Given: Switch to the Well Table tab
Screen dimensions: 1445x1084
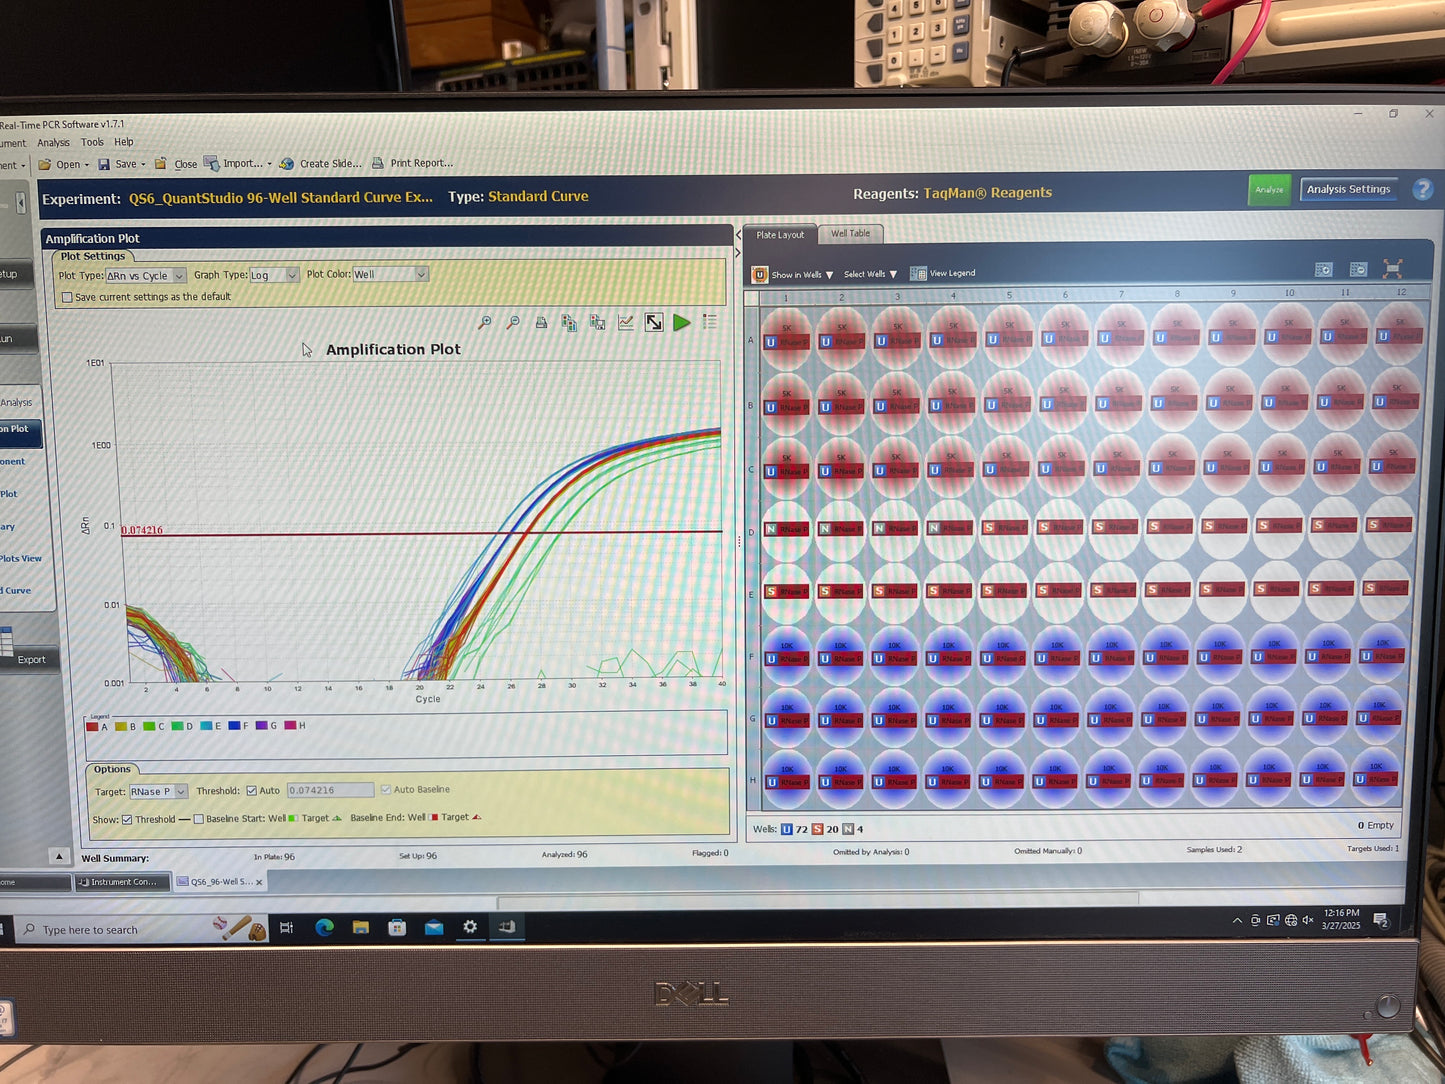Looking at the screenshot, I should [850, 234].
